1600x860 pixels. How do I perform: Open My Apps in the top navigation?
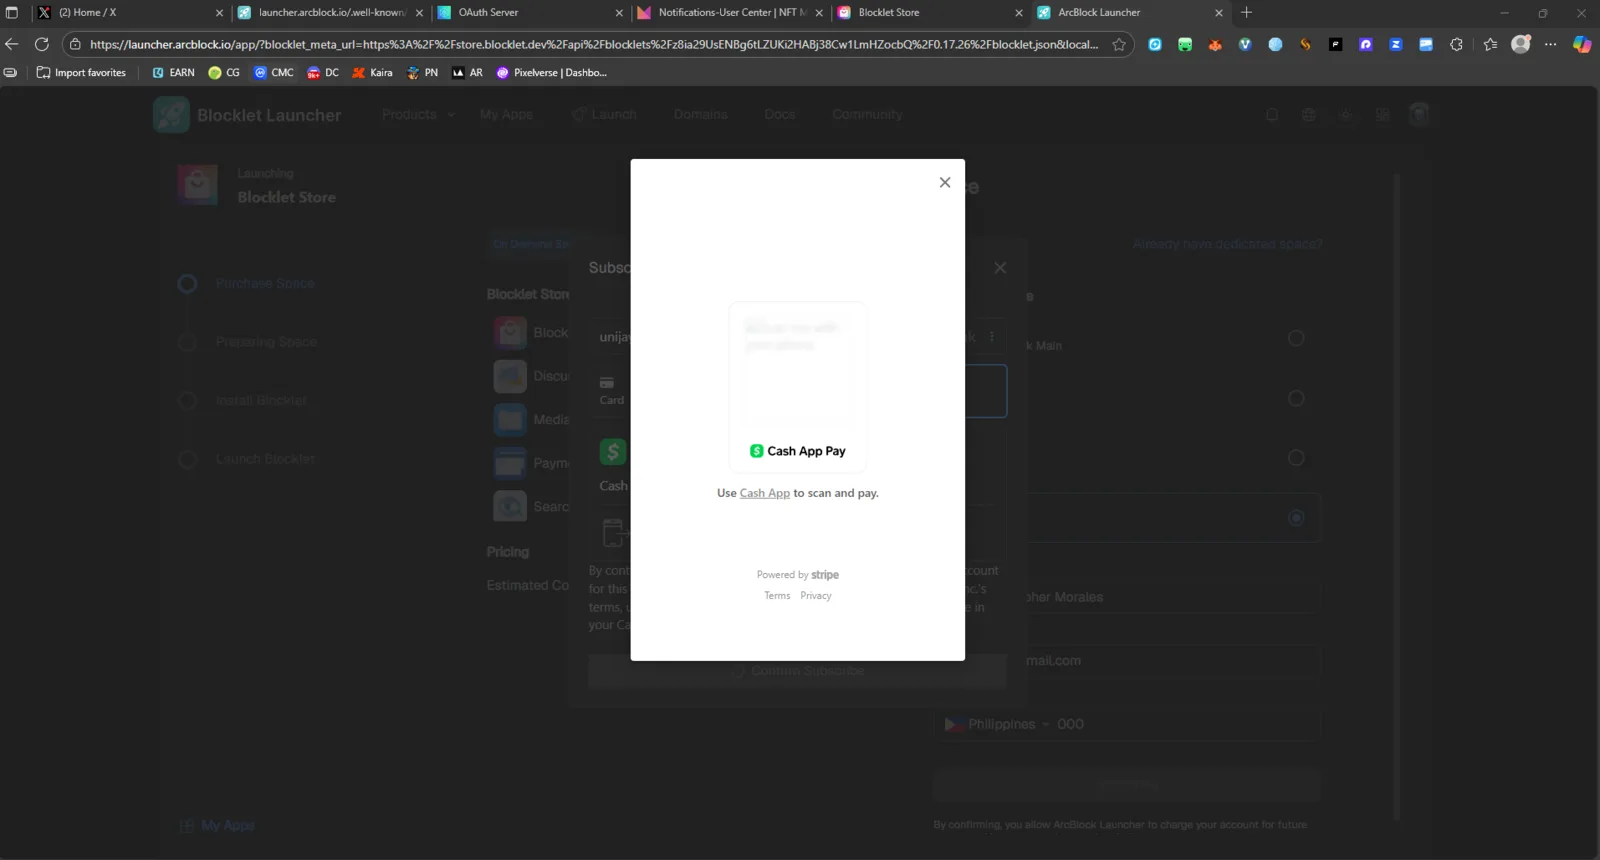506,115
